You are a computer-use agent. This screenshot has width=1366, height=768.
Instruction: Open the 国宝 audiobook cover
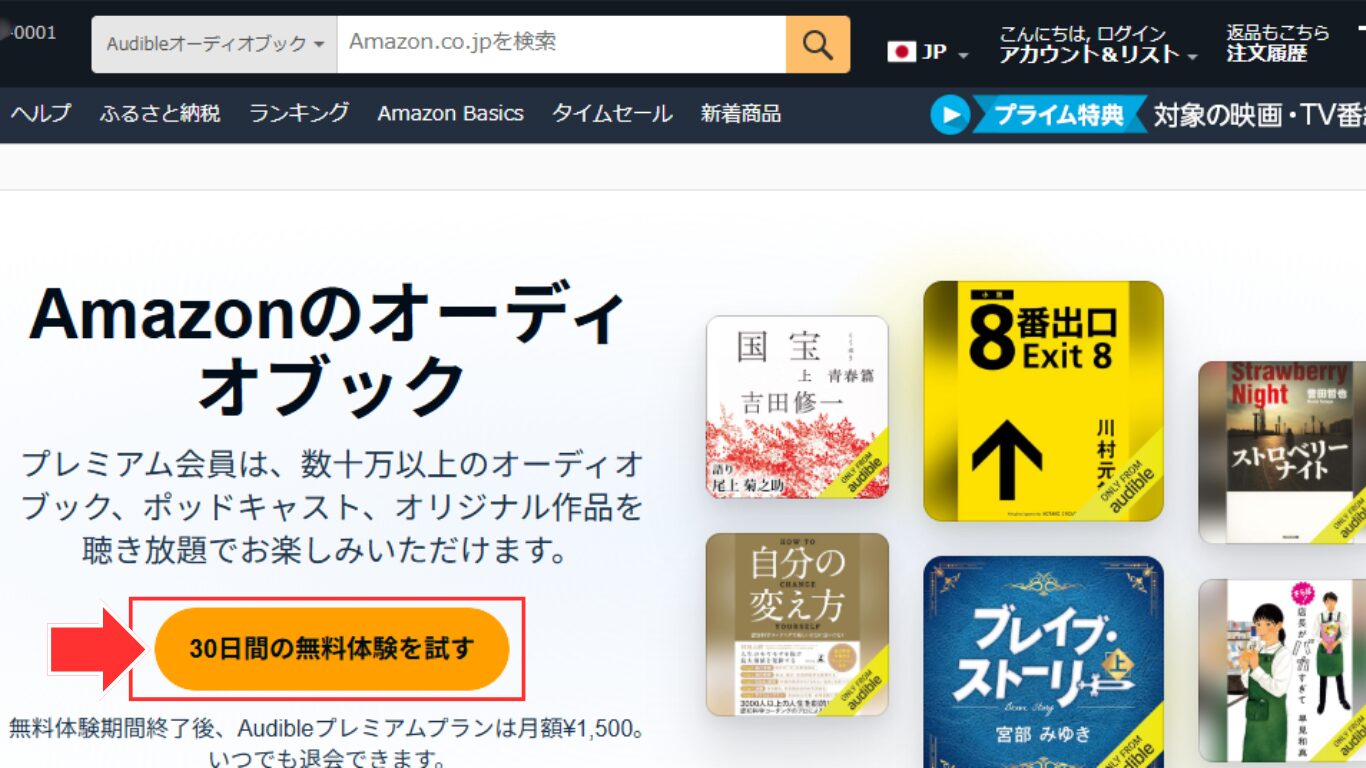tap(797, 407)
